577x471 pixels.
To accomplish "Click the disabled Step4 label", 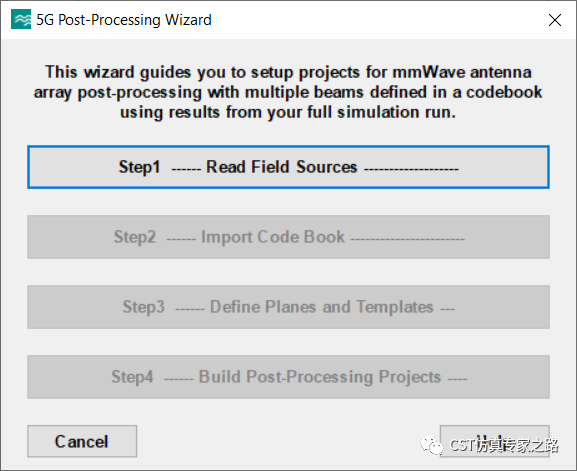I will [x=132, y=377].
